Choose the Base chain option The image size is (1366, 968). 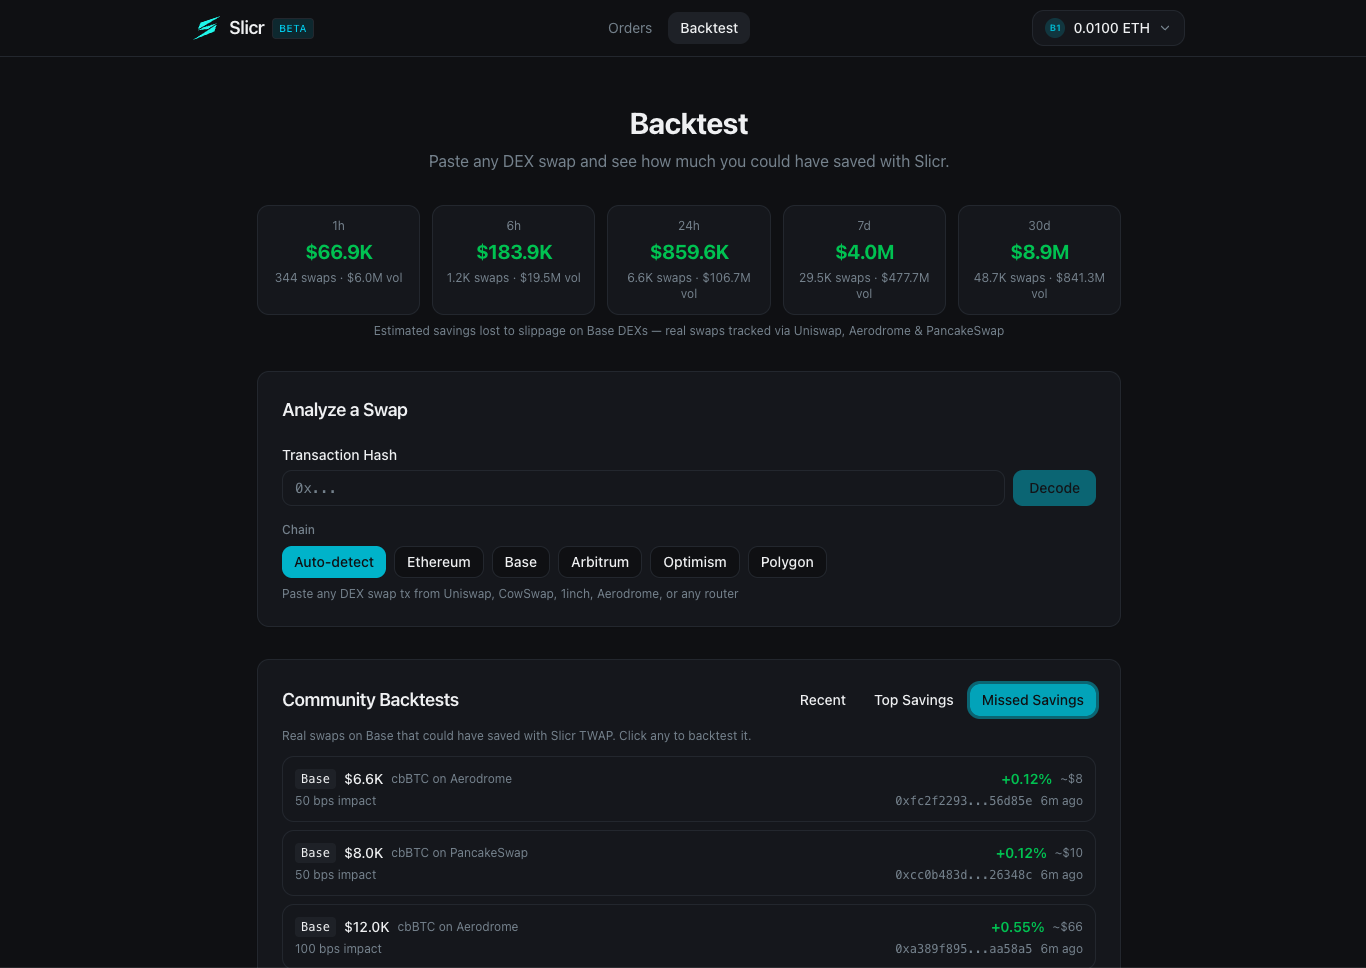coord(521,562)
